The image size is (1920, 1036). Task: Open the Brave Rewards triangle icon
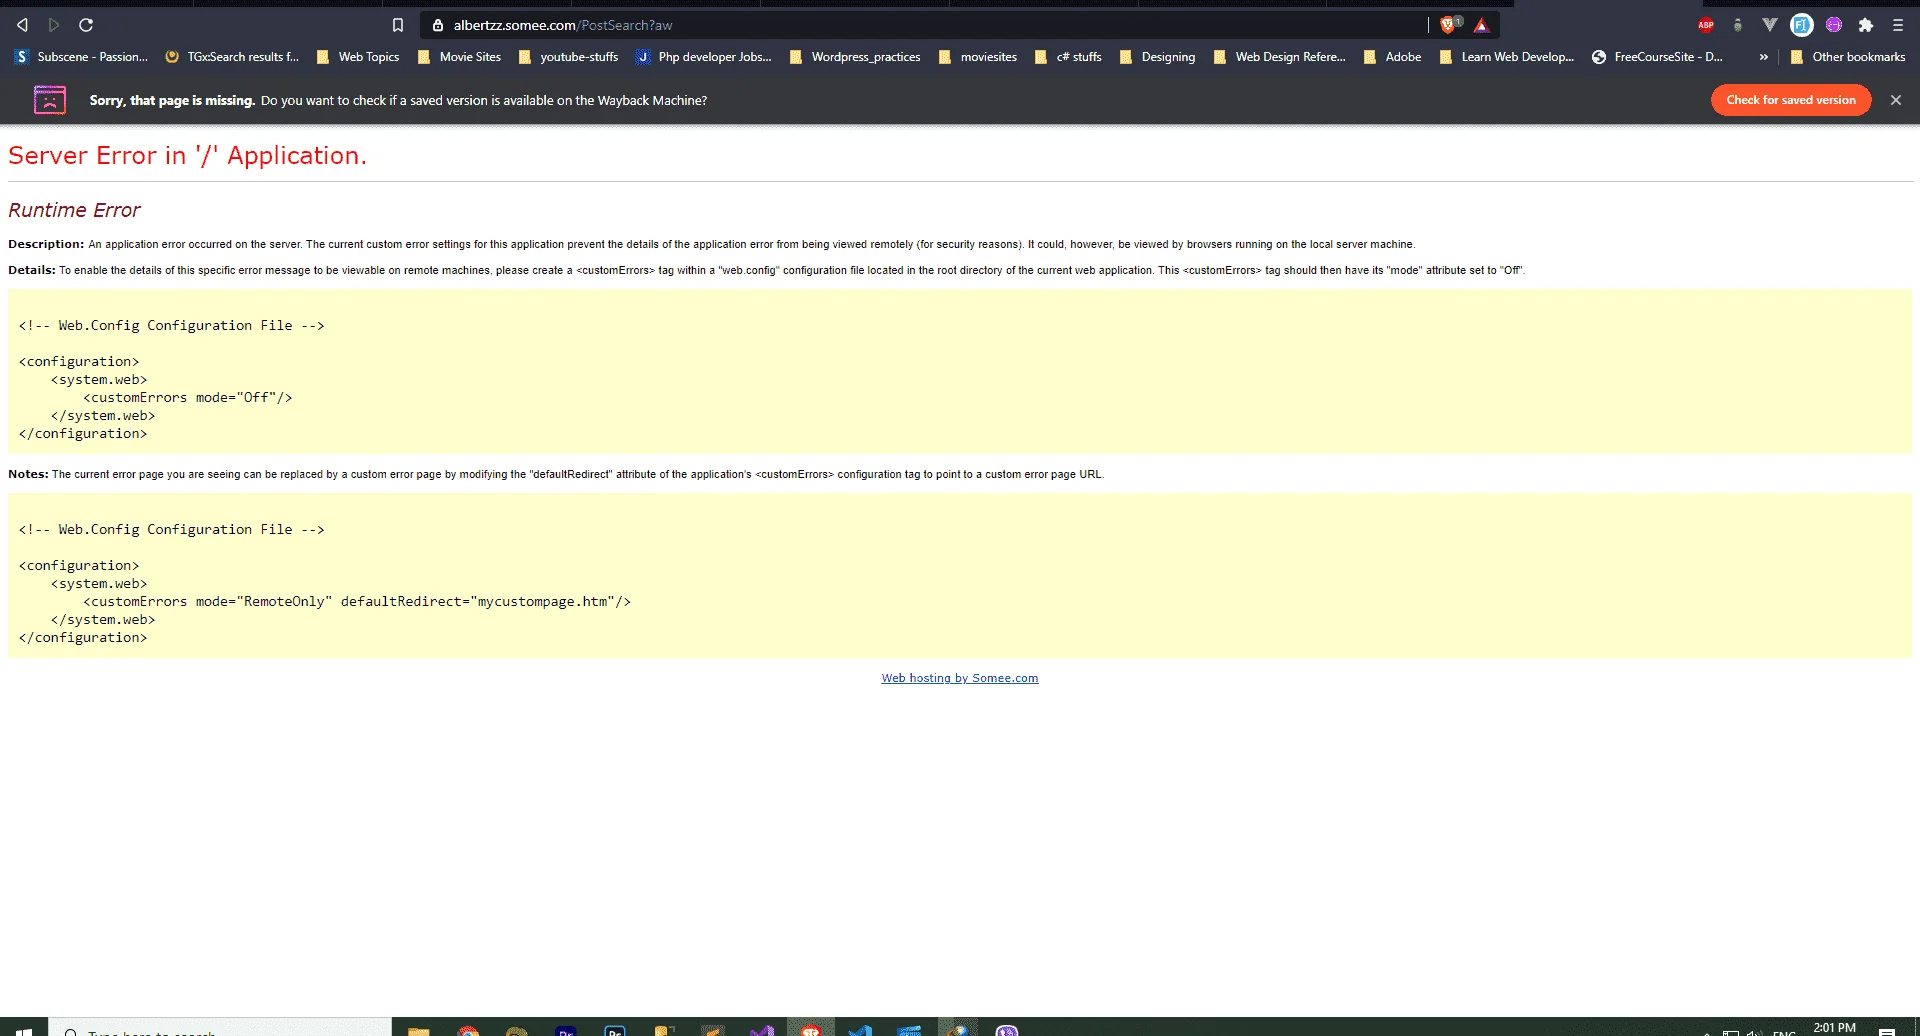pos(1482,25)
